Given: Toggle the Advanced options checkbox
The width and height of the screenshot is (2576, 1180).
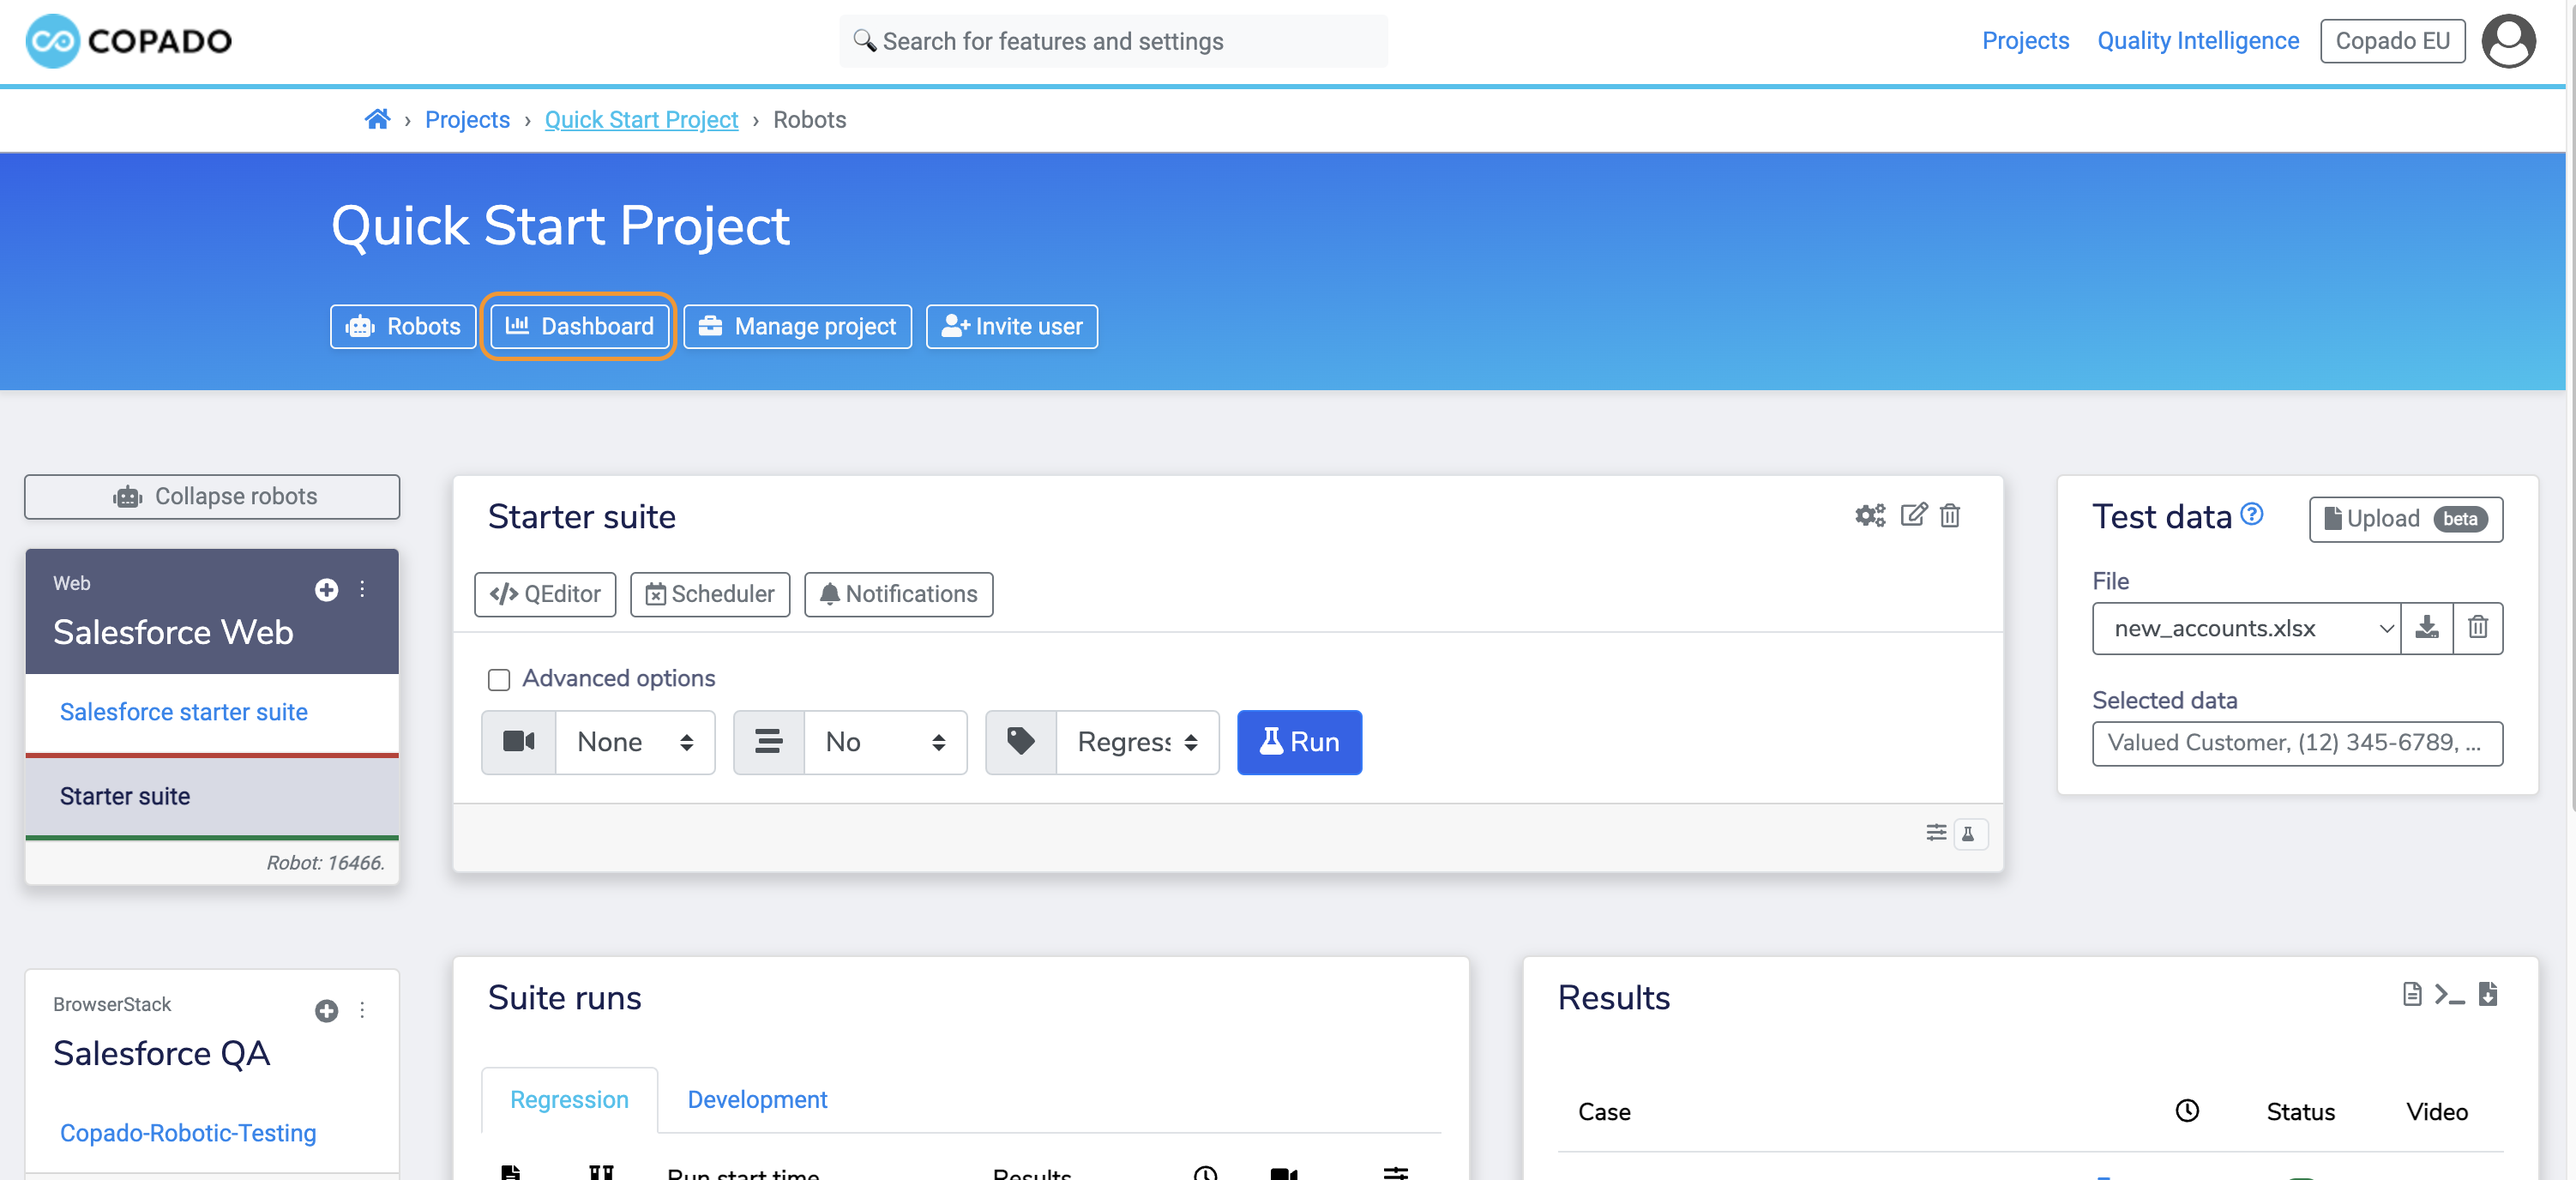Looking at the screenshot, I should point(497,677).
